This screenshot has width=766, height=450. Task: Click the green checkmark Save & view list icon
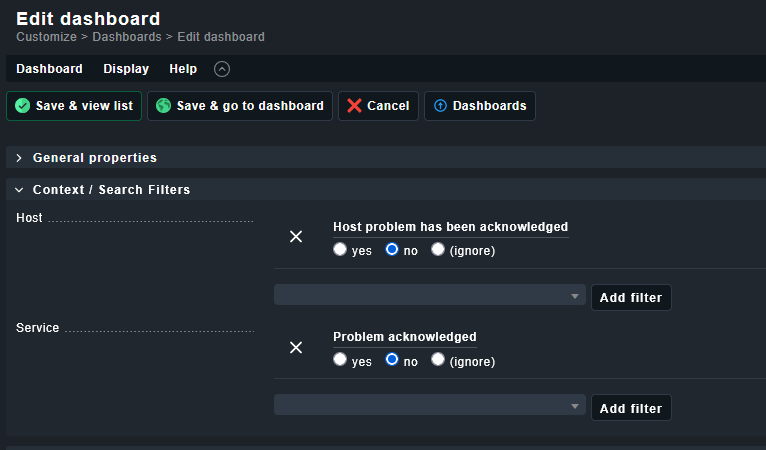(x=23, y=106)
